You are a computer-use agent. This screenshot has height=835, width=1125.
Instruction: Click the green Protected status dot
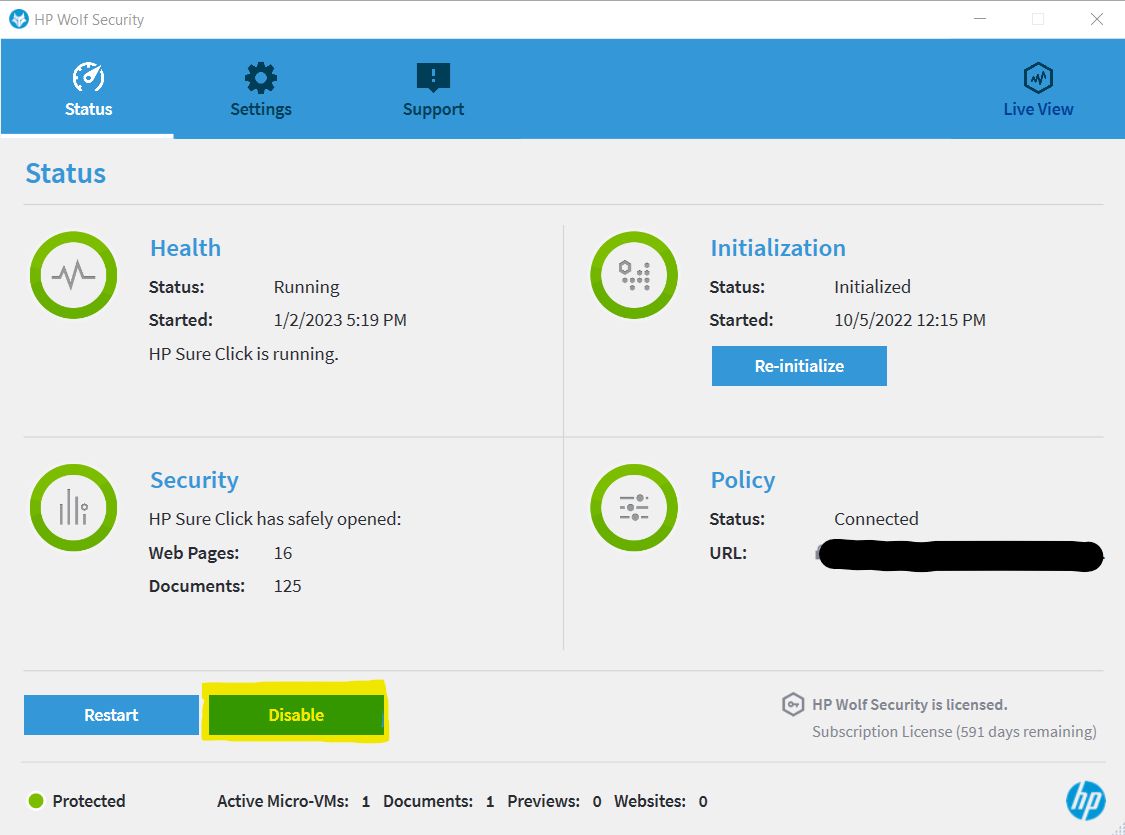point(37,801)
